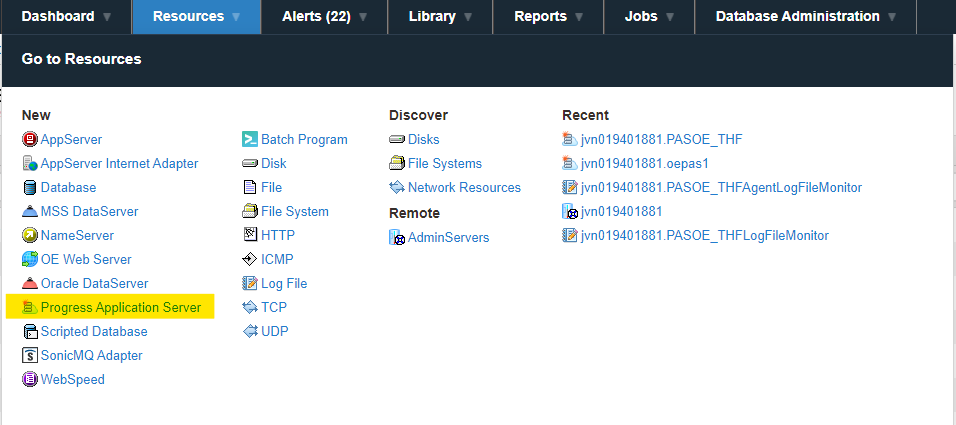956x425 pixels.
Task: Open jvn019401881.PASOE_THF recent link
Action: 662,140
